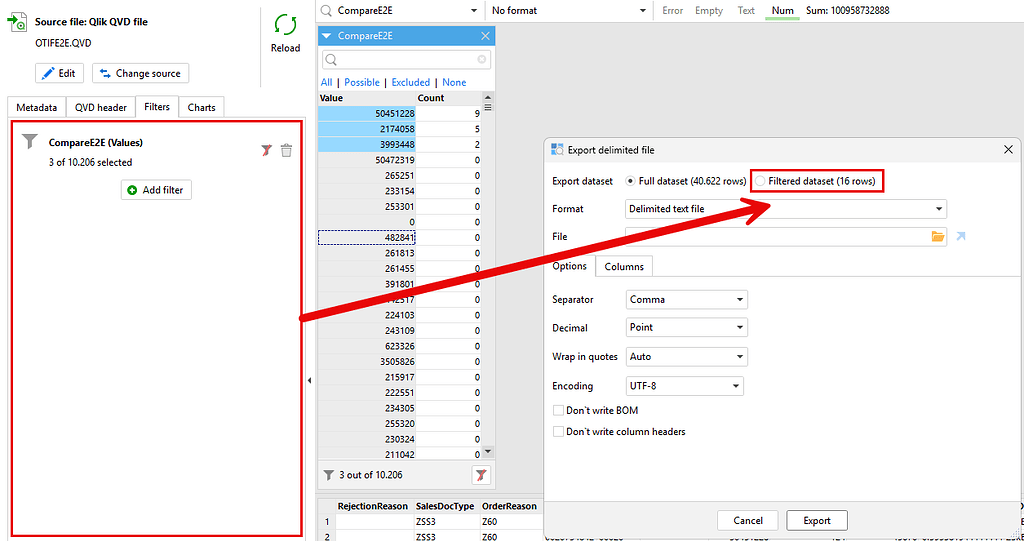Click the Value column header
Viewport: 1024px width, 541px height.
tap(366, 98)
